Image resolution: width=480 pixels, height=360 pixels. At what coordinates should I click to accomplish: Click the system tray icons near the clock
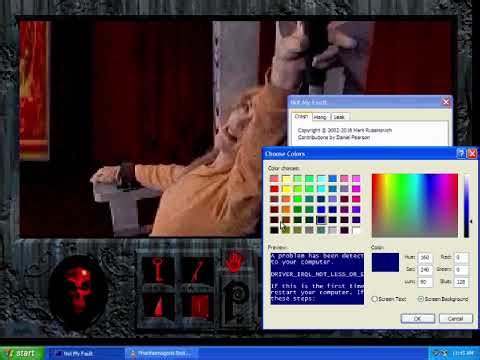(x=440, y=353)
